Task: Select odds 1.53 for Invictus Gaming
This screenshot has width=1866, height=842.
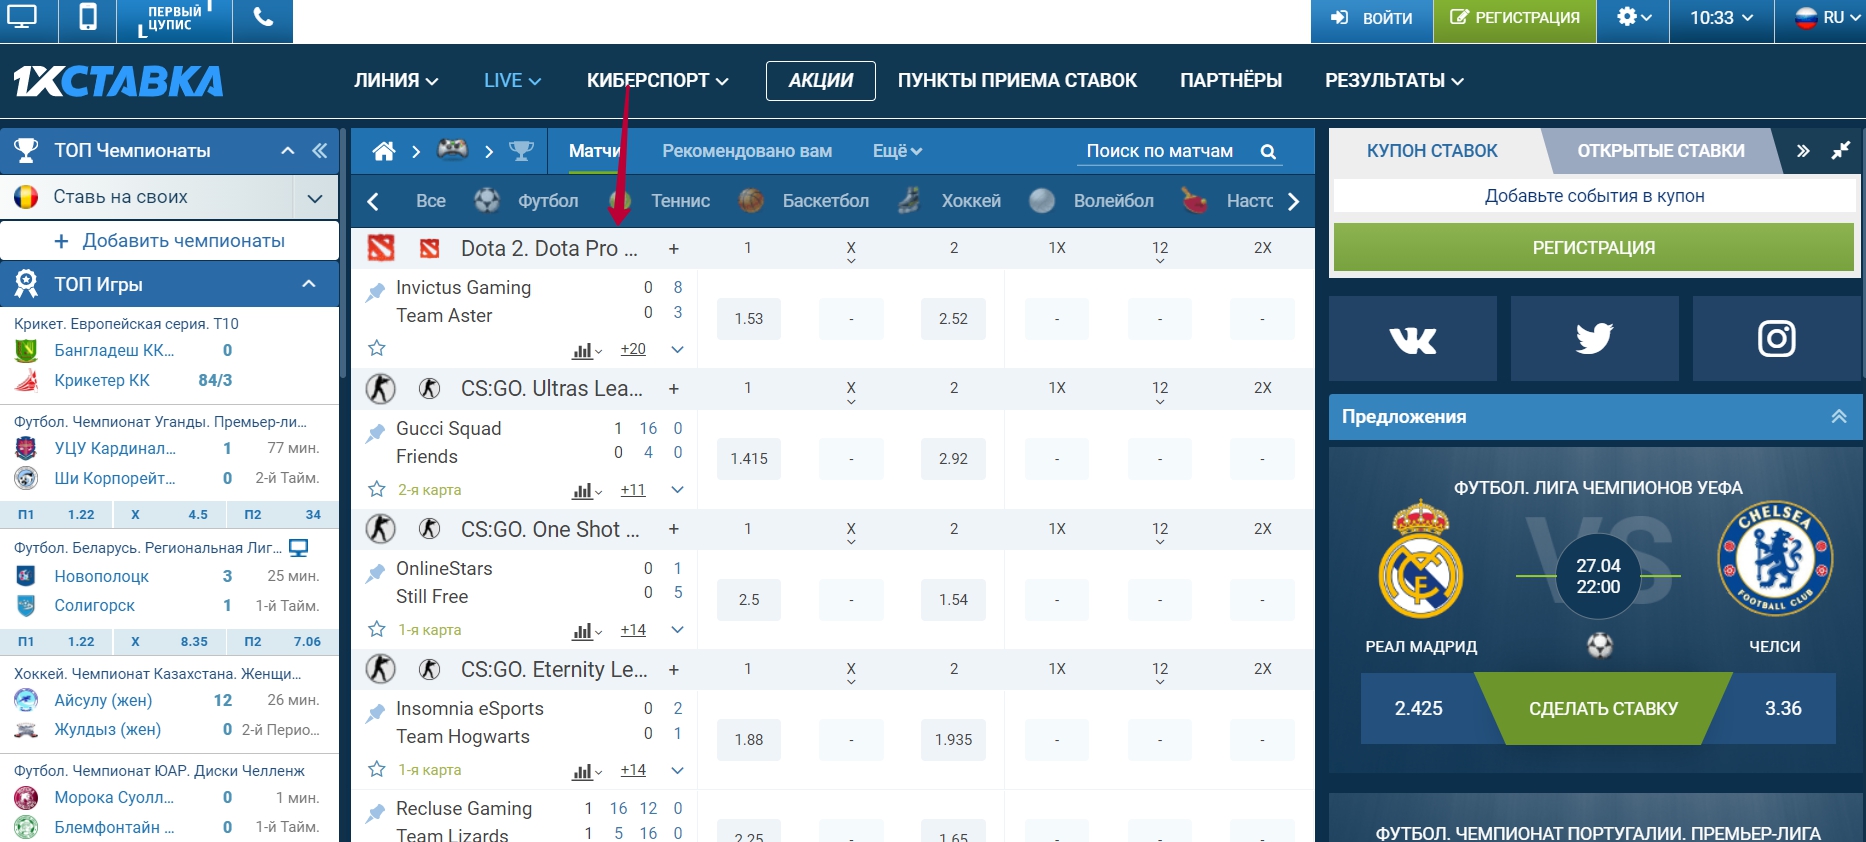Action: click(748, 319)
